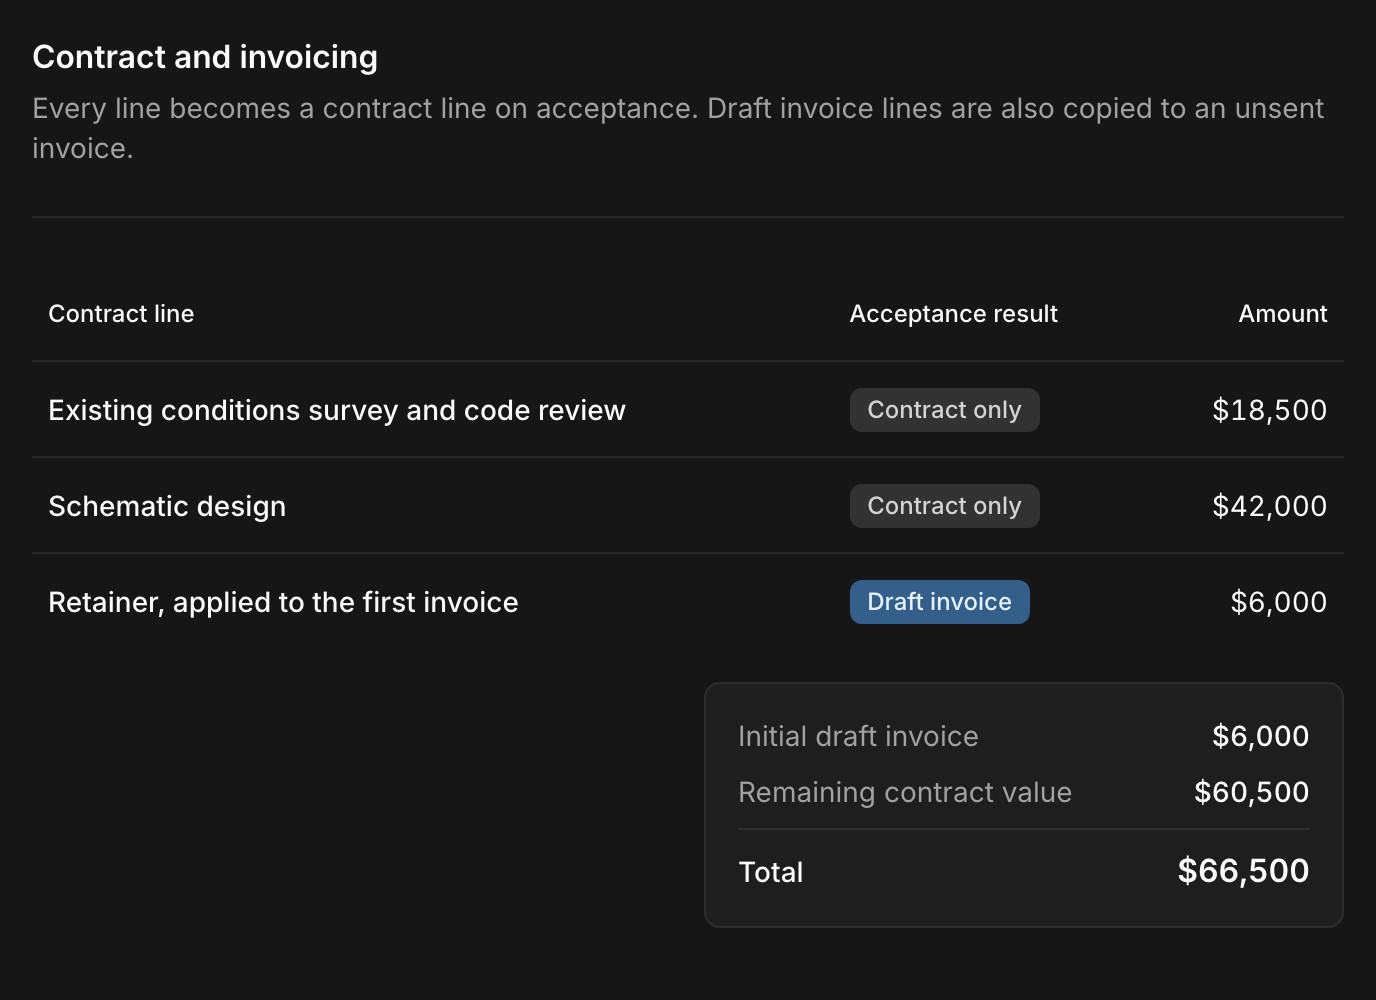Screen dimensions: 1376x1000
Task: Click the $60,500 remaining value
Action: [1251, 792]
